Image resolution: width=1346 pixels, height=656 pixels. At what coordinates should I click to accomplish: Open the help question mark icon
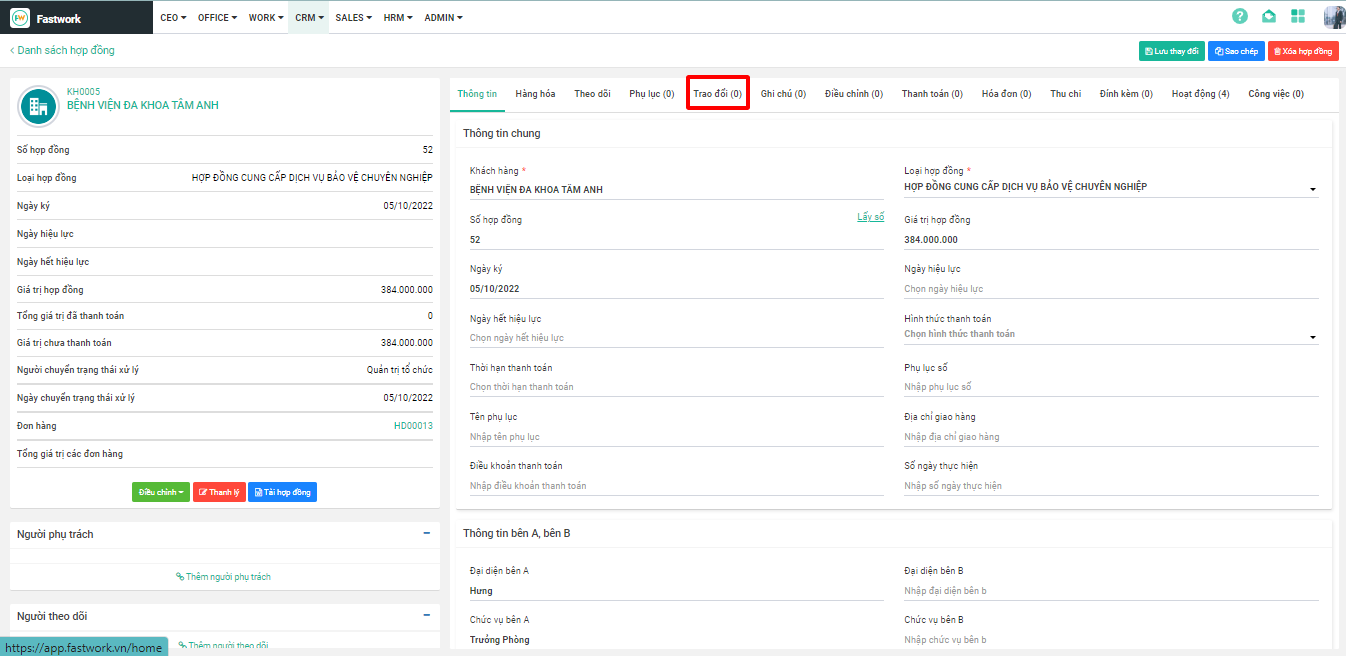pyautogui.click(x=1240, y=16)
